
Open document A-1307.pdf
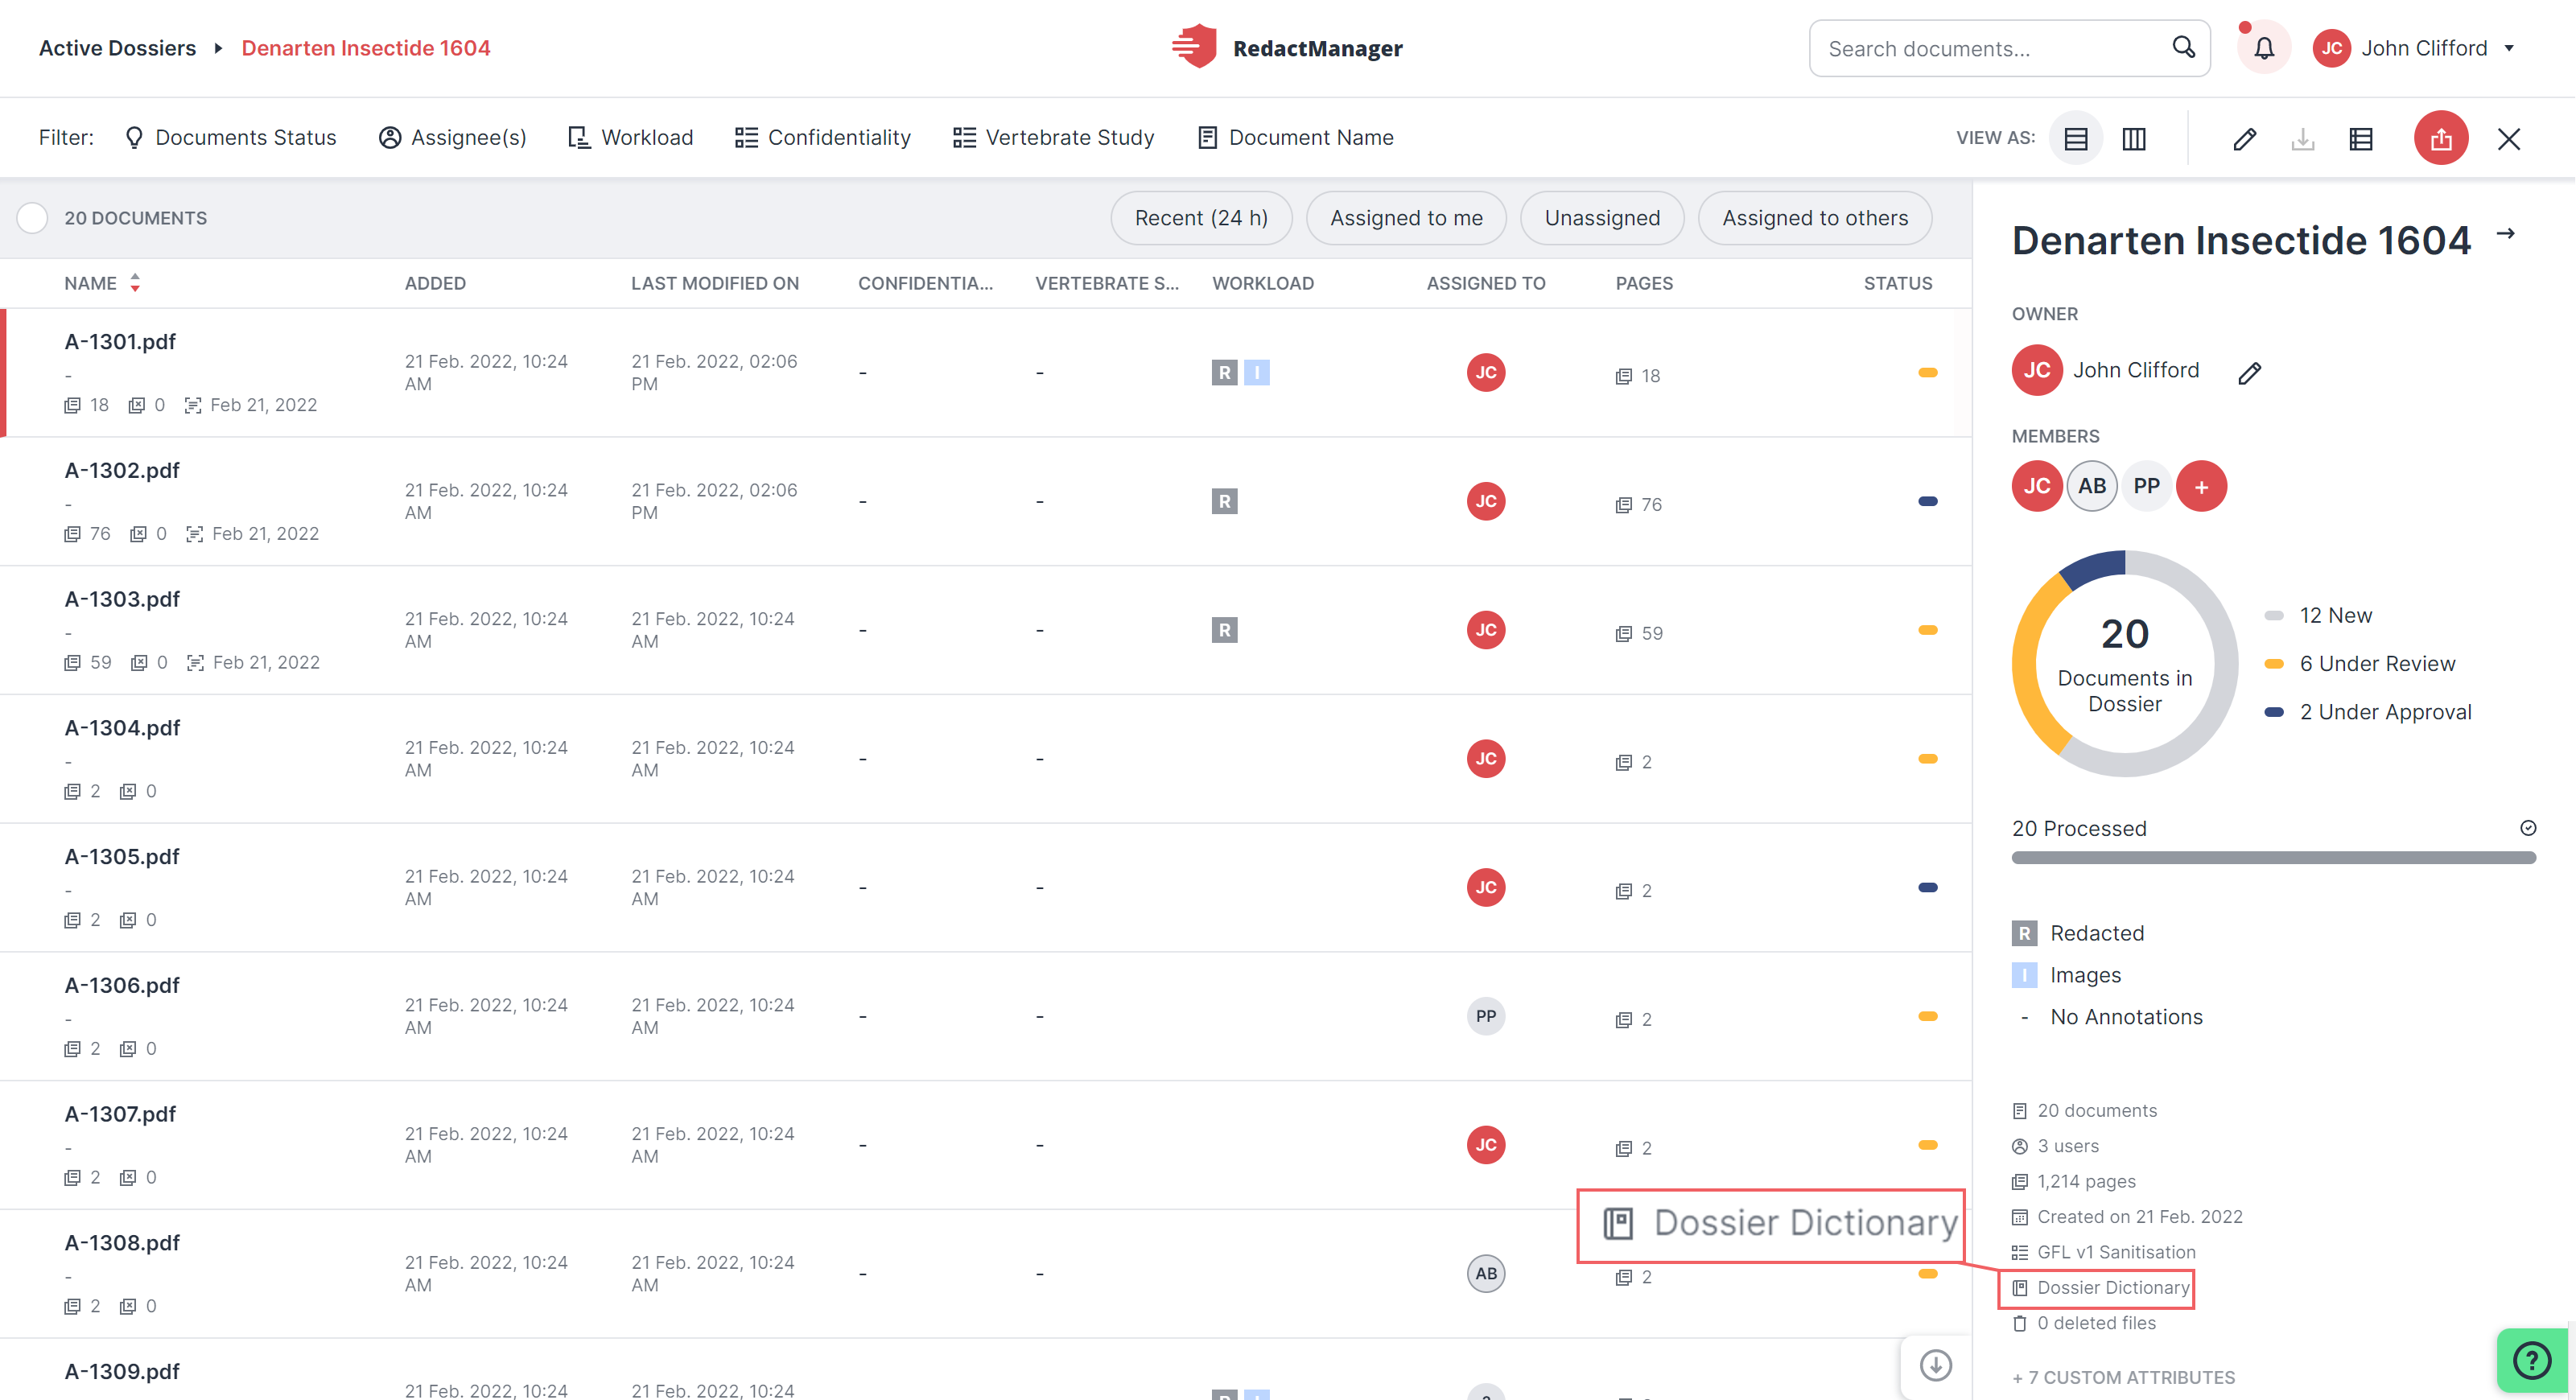120,1113
